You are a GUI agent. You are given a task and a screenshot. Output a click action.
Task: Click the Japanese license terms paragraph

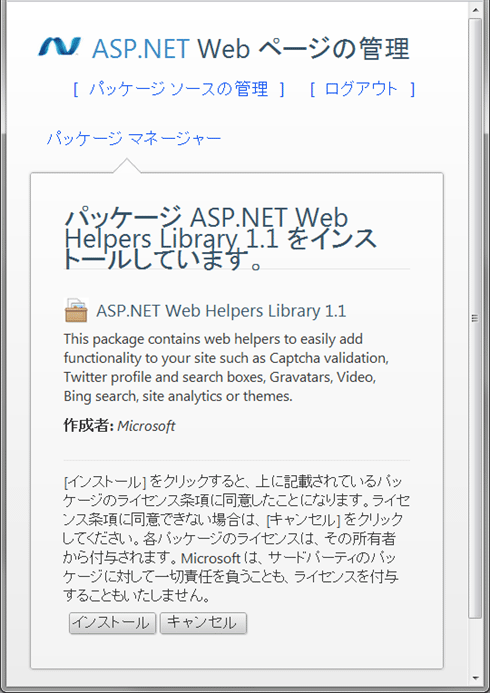tap(236, 539)
